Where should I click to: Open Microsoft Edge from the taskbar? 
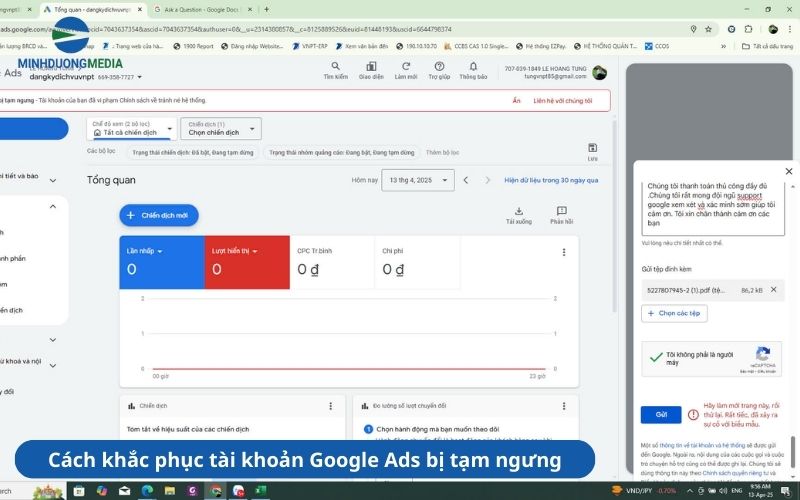pos(147,491)
